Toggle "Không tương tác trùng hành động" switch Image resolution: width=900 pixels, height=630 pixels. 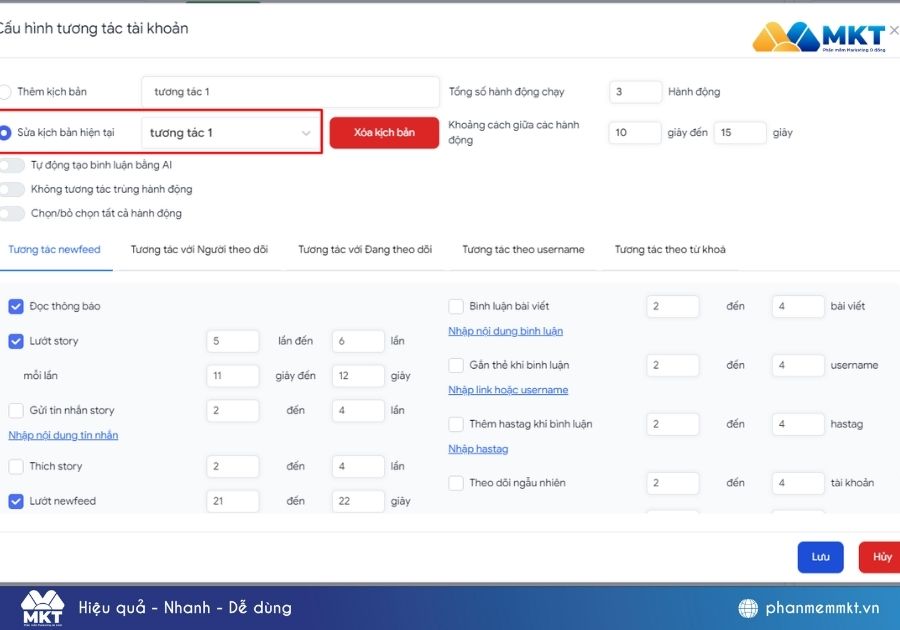point(11,189)
